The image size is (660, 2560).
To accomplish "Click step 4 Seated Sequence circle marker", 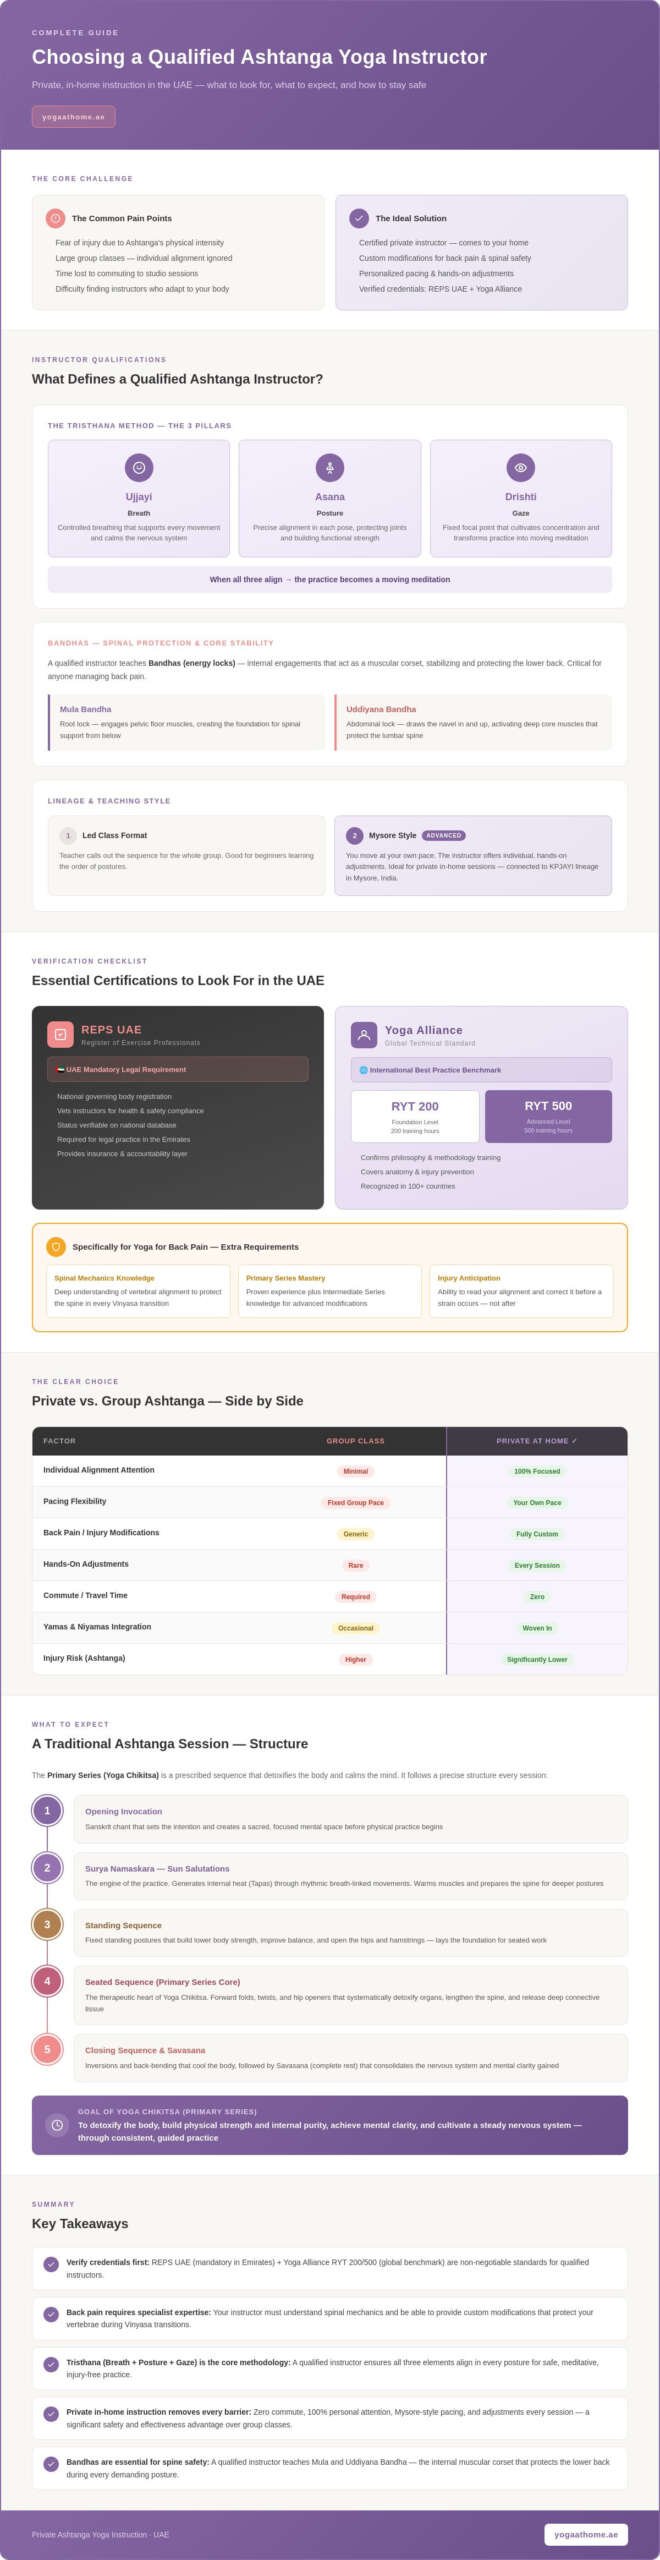I will click(x=47, y=1980).
